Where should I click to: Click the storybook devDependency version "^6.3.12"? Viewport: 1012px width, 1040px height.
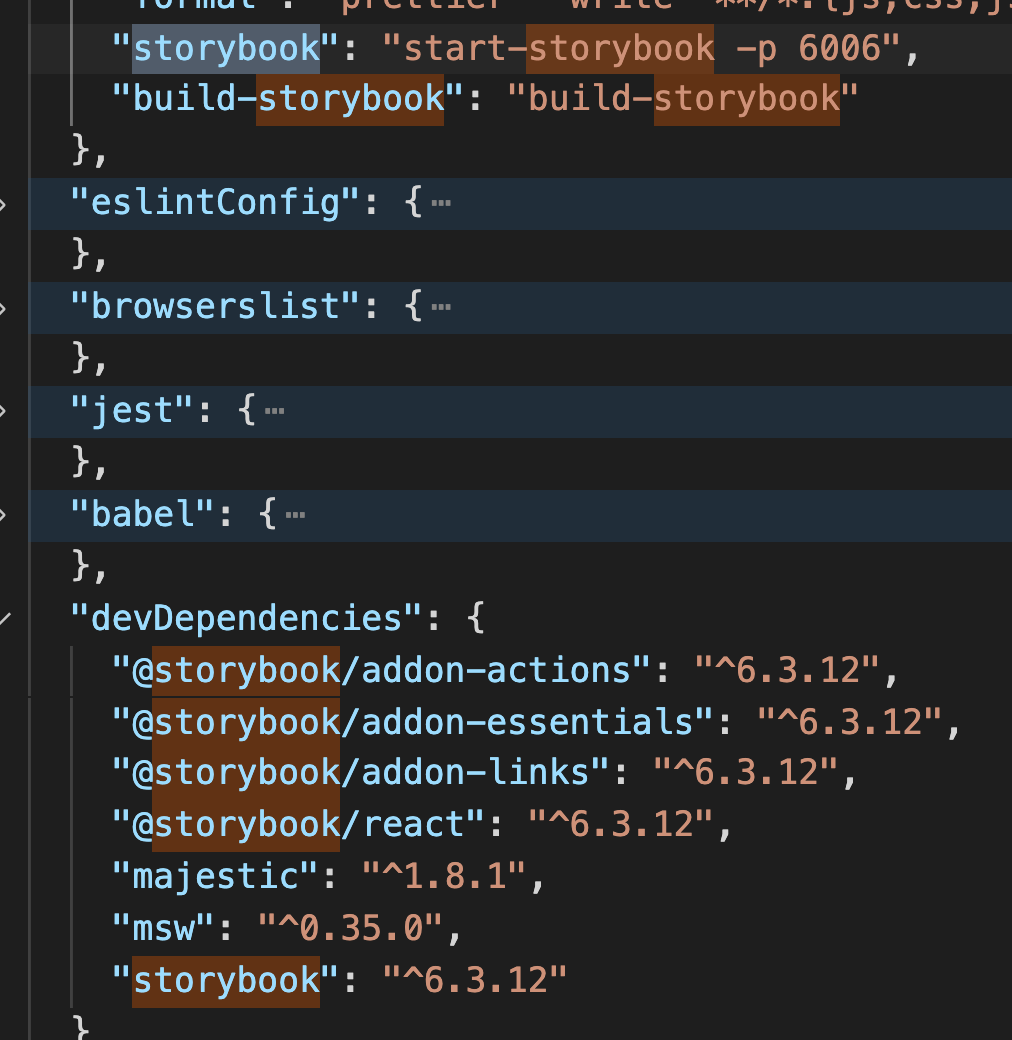click(475, 981)
